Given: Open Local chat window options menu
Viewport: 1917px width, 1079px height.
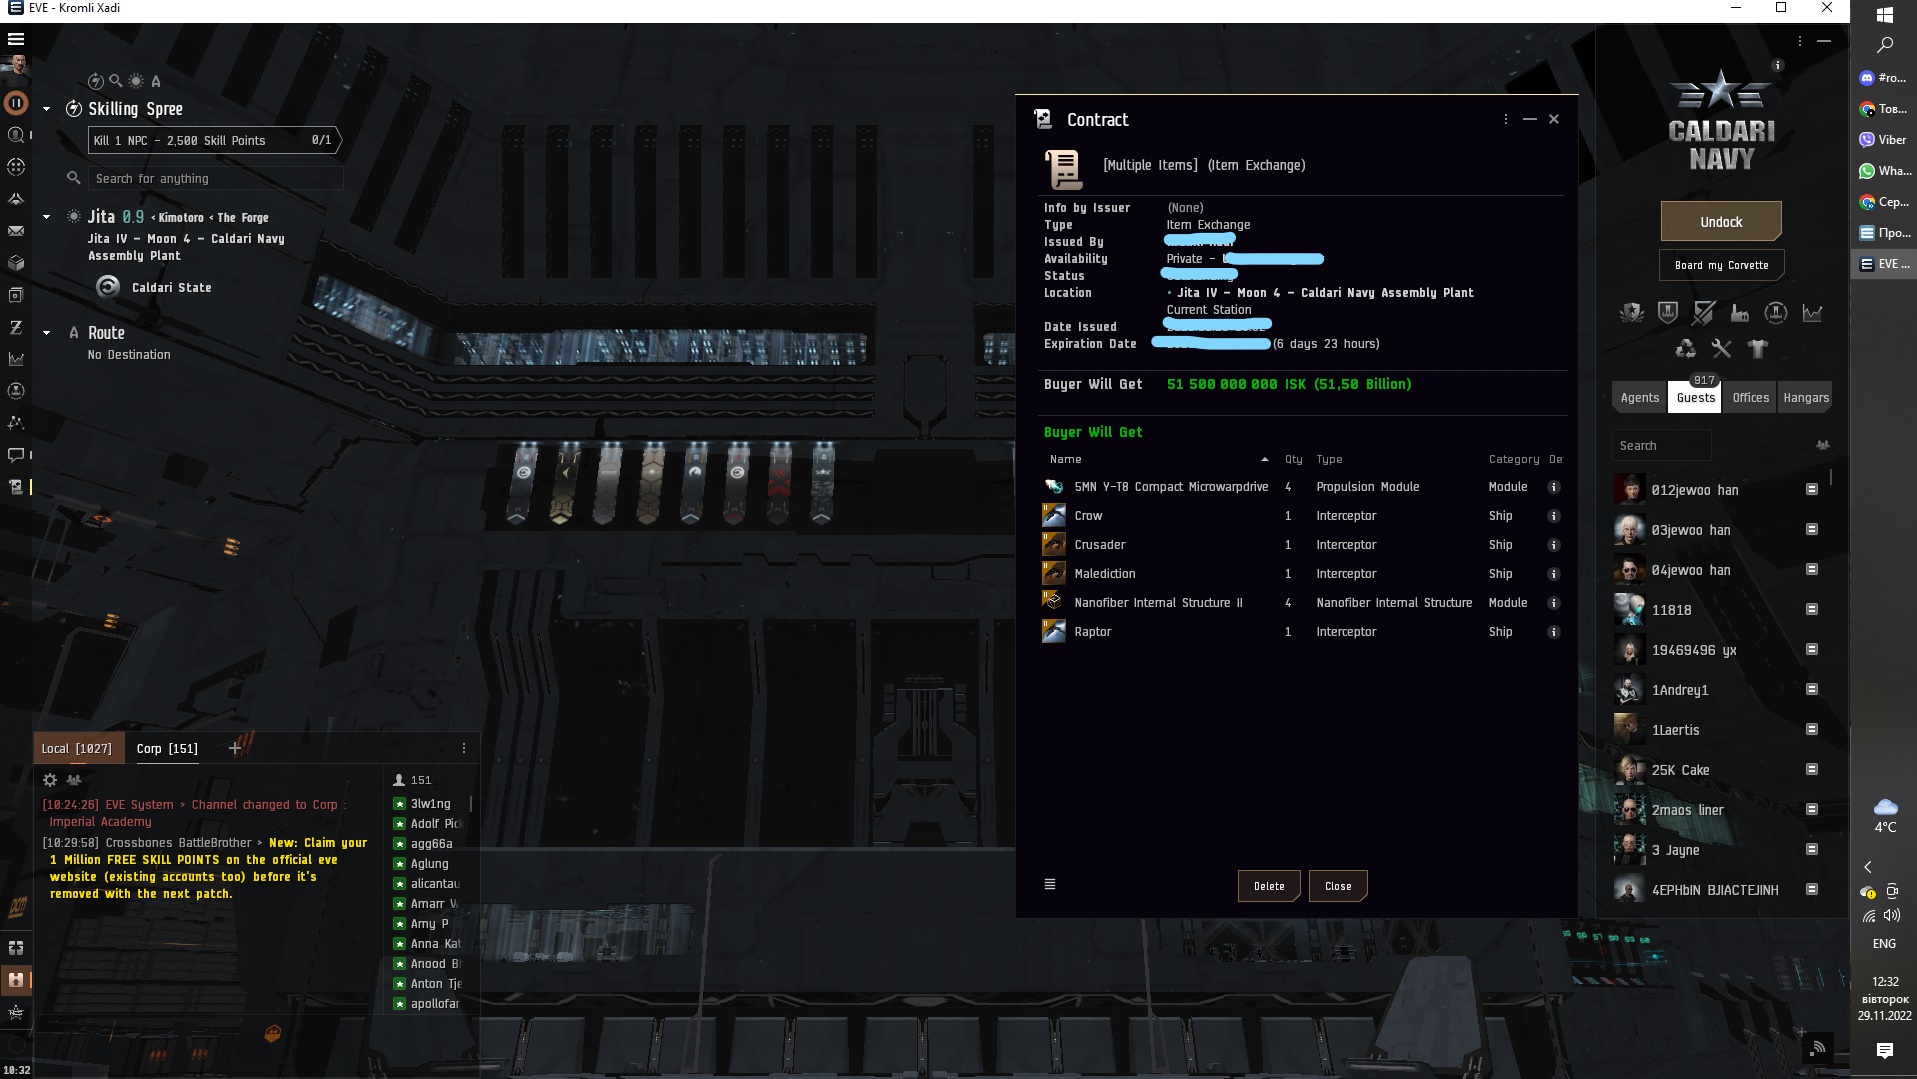Looking at the screenshot, I should pos(464,748).
